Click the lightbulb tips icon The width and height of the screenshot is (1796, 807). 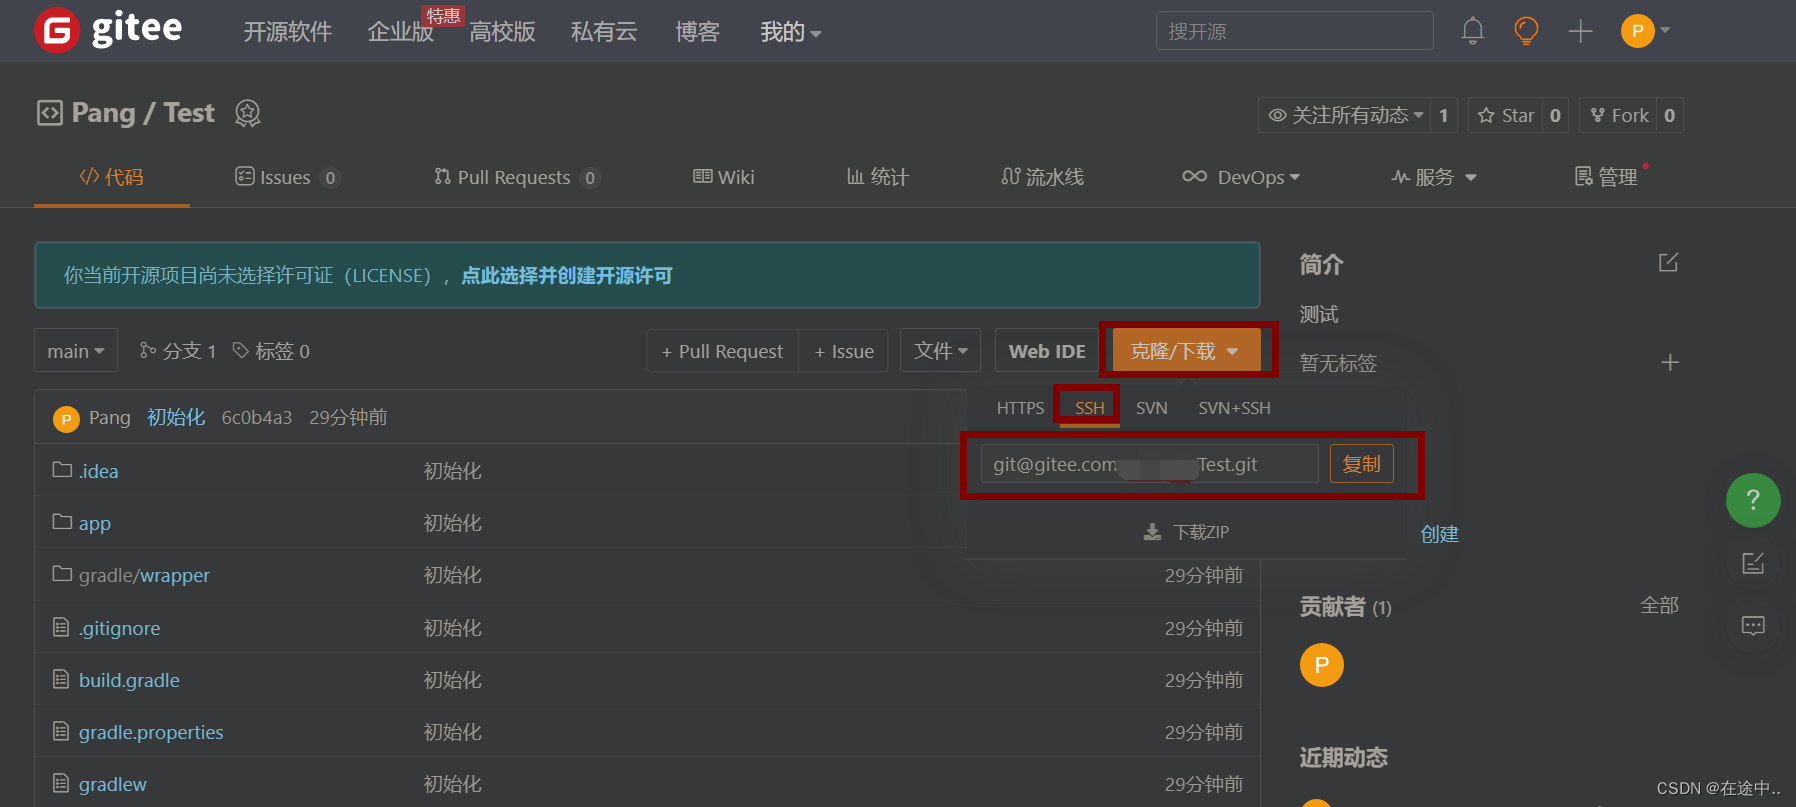(1526, 31)
